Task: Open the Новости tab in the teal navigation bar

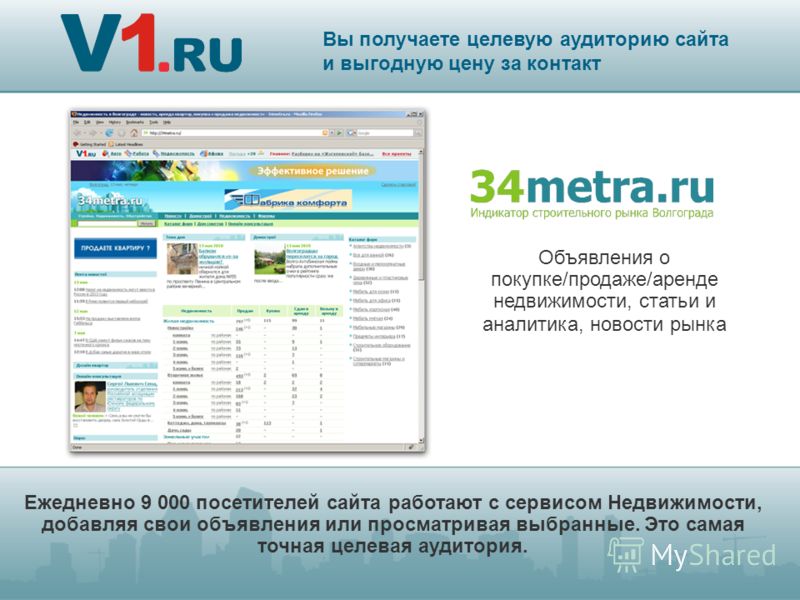Action: click(173, 216)
